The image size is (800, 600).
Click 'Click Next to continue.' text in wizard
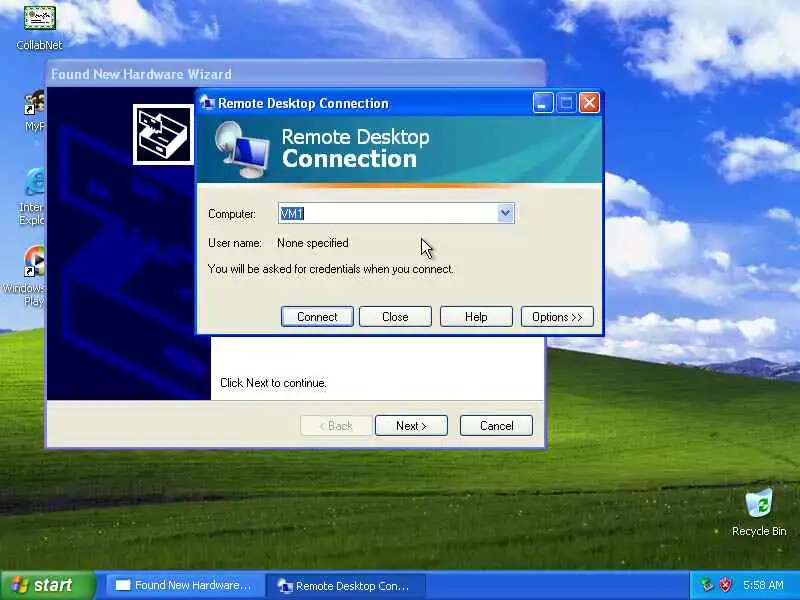tap(273, 383)
